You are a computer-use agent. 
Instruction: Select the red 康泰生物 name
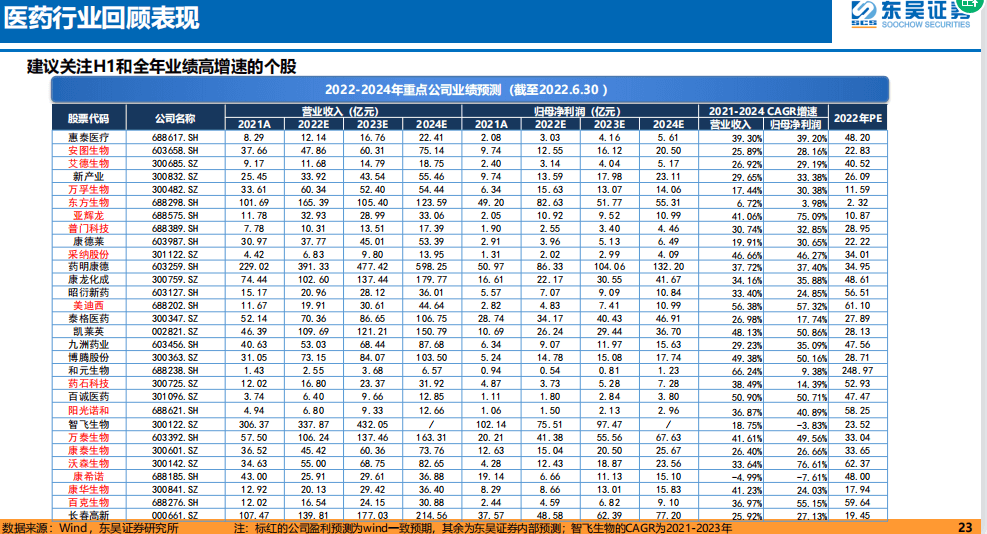(89, 450)
